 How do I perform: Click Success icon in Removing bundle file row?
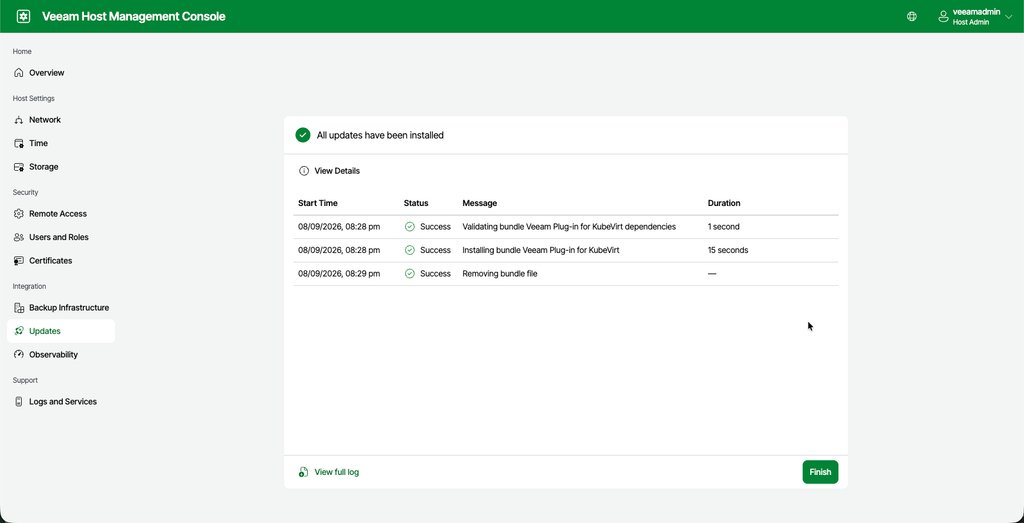(409, 274)
